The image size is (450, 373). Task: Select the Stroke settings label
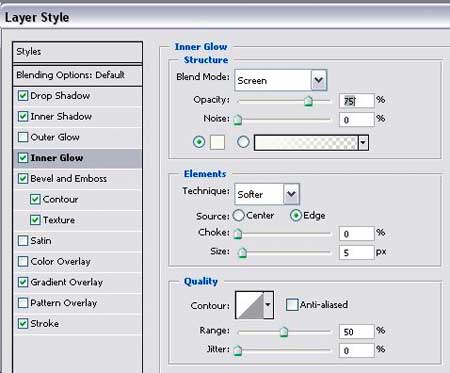pos(44,324)
